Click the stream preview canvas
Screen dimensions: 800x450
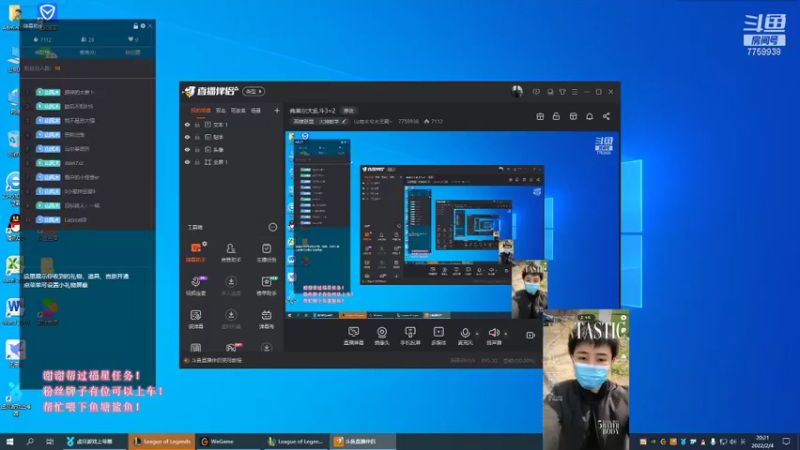[x=452, y=225]
